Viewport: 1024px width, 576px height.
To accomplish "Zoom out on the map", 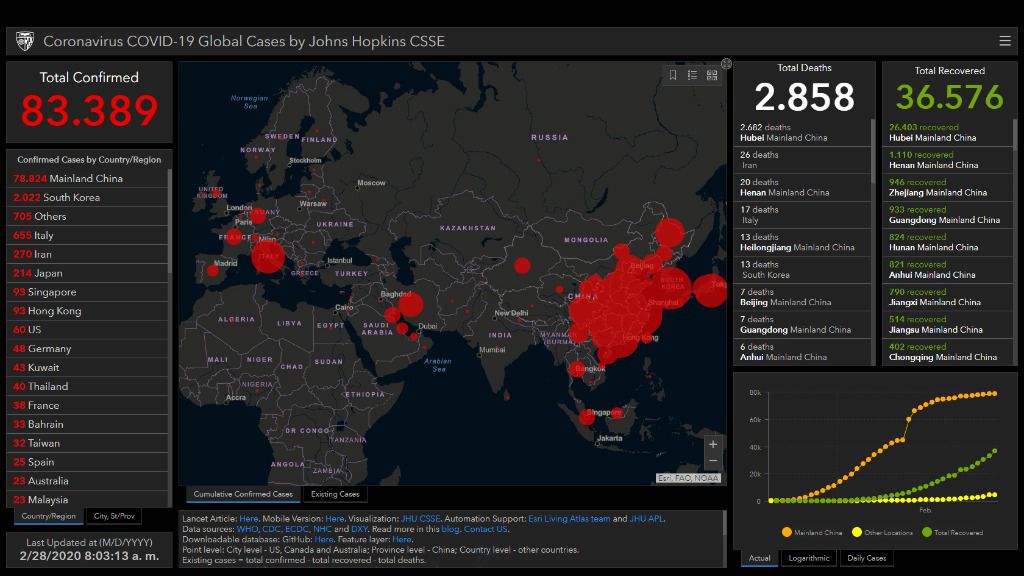I will (712, 461).
